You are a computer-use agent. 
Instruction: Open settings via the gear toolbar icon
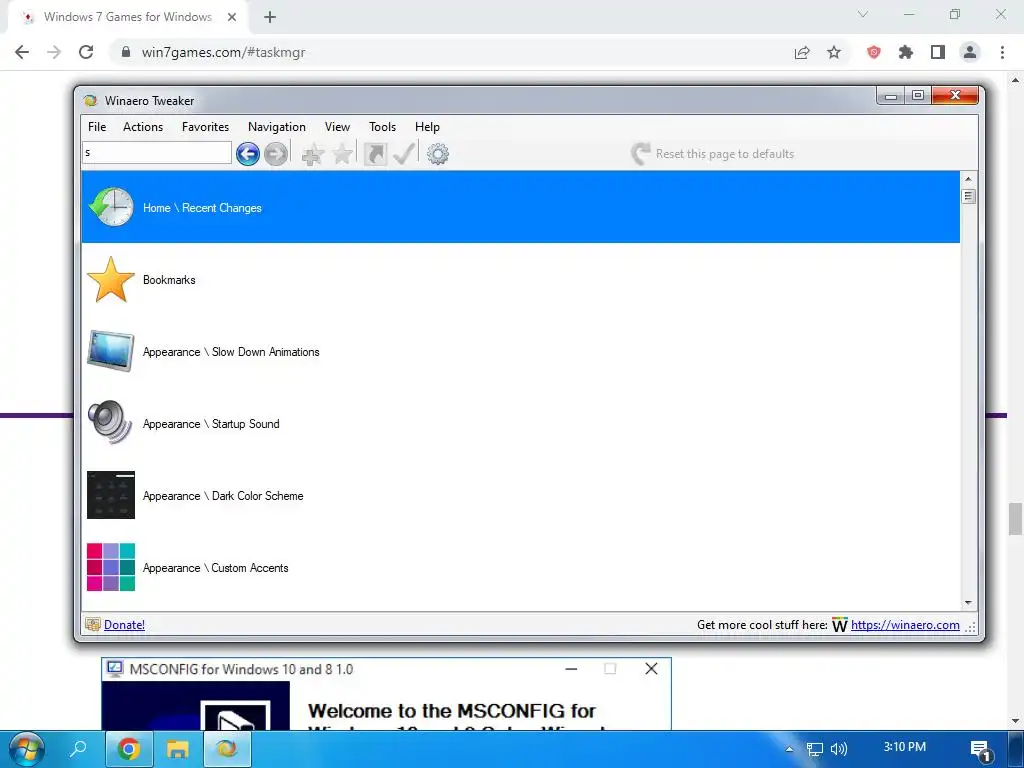(x=438, y=154)
